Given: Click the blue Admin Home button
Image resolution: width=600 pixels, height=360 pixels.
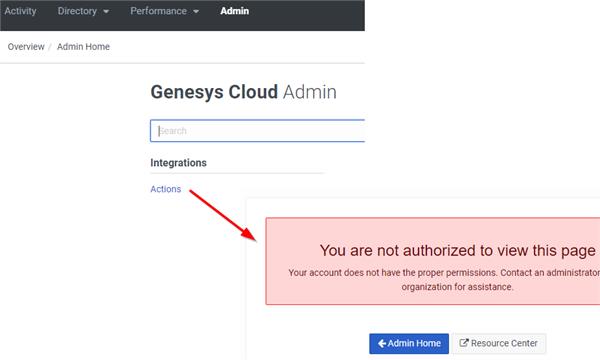Looking at the screenshot, I should pos(409,344).
